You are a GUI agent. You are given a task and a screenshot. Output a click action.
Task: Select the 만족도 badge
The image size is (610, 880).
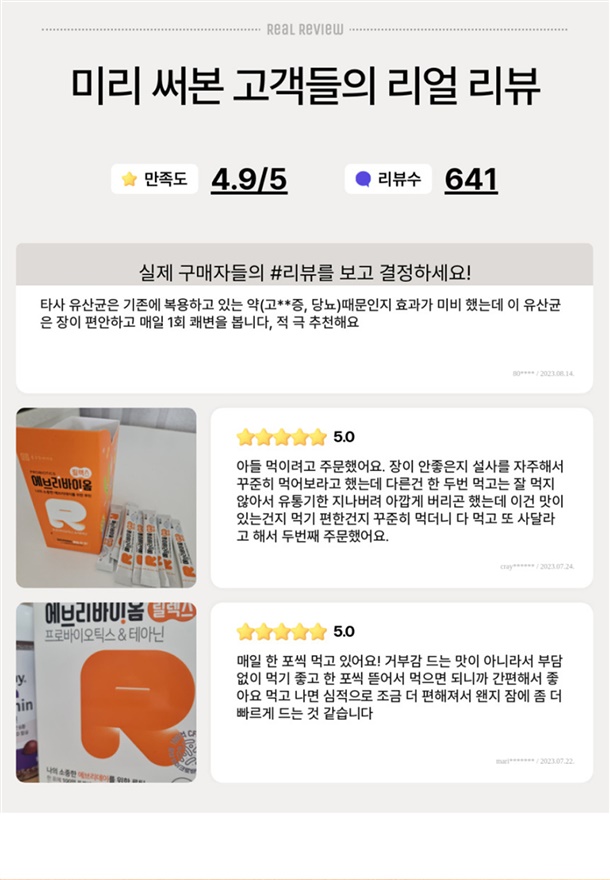click(154, 179)
